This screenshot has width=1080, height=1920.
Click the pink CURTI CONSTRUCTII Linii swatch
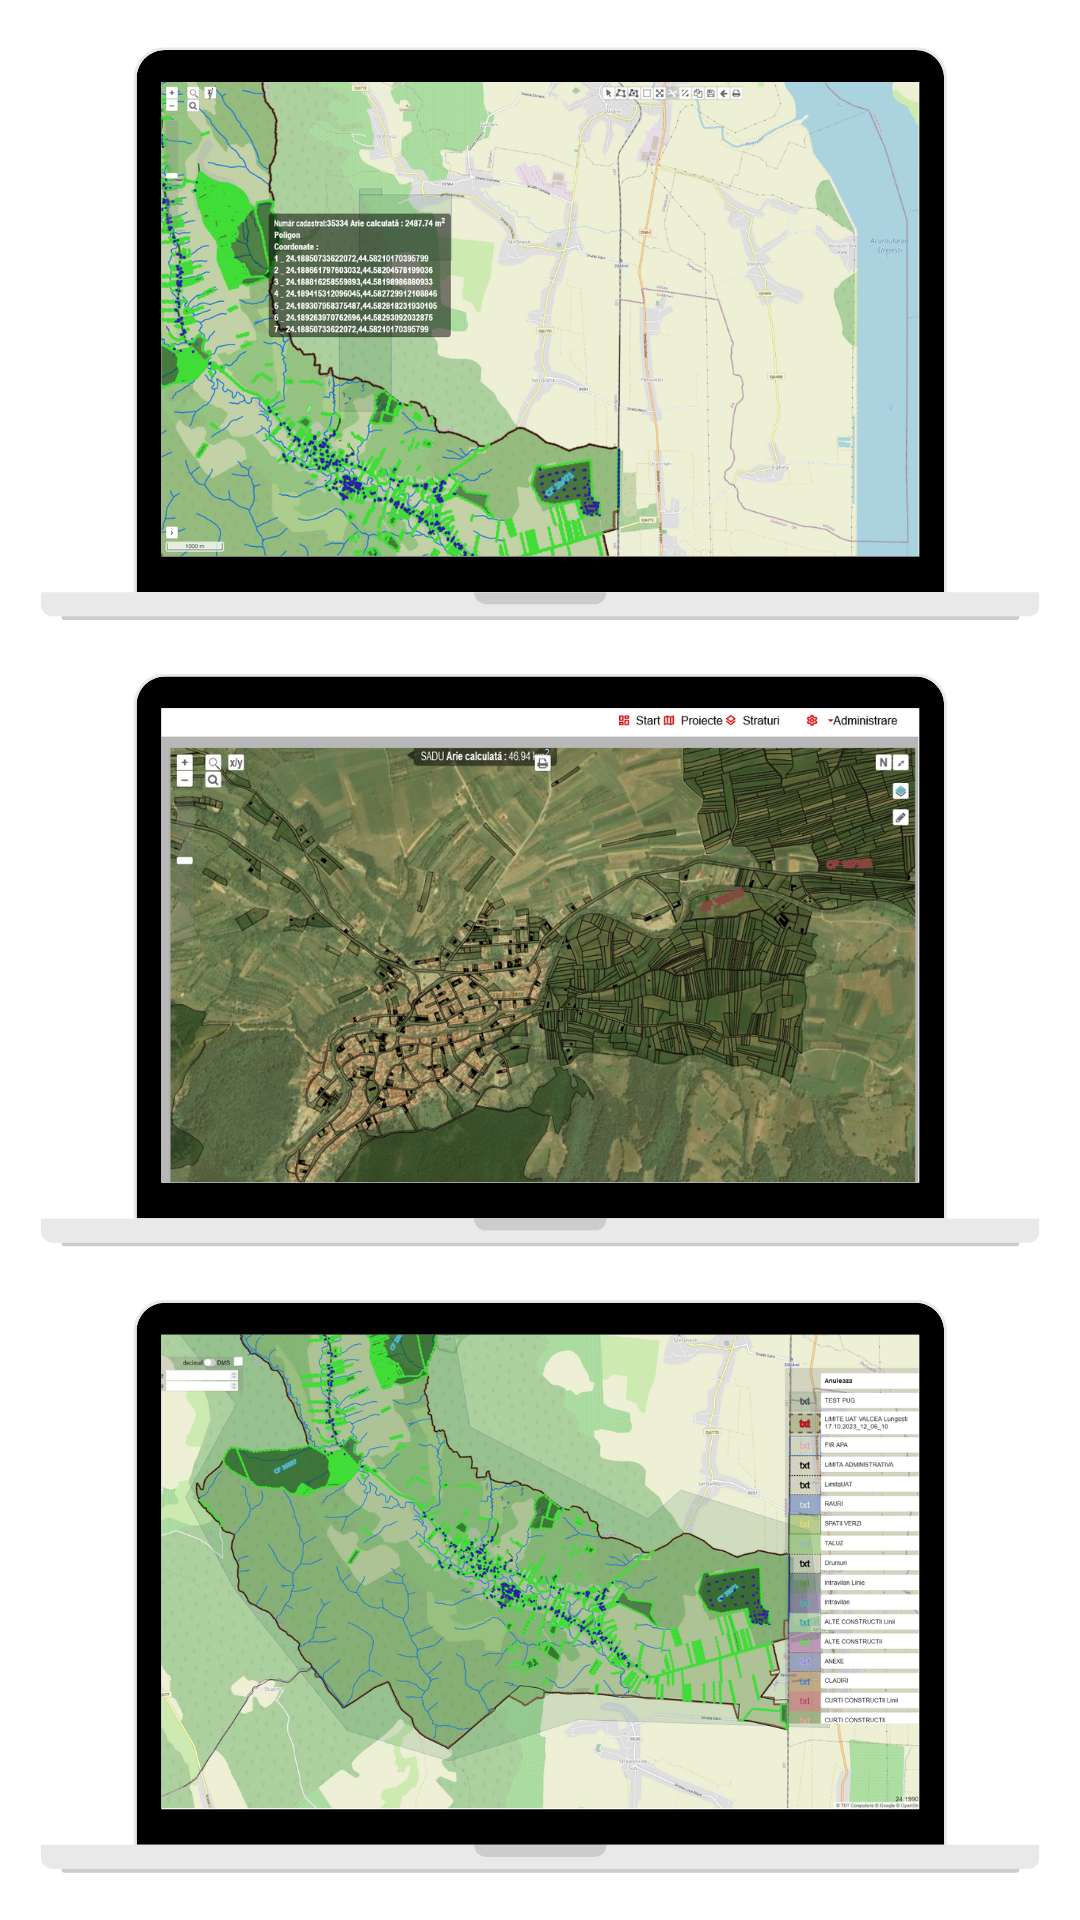(805, 1700)
